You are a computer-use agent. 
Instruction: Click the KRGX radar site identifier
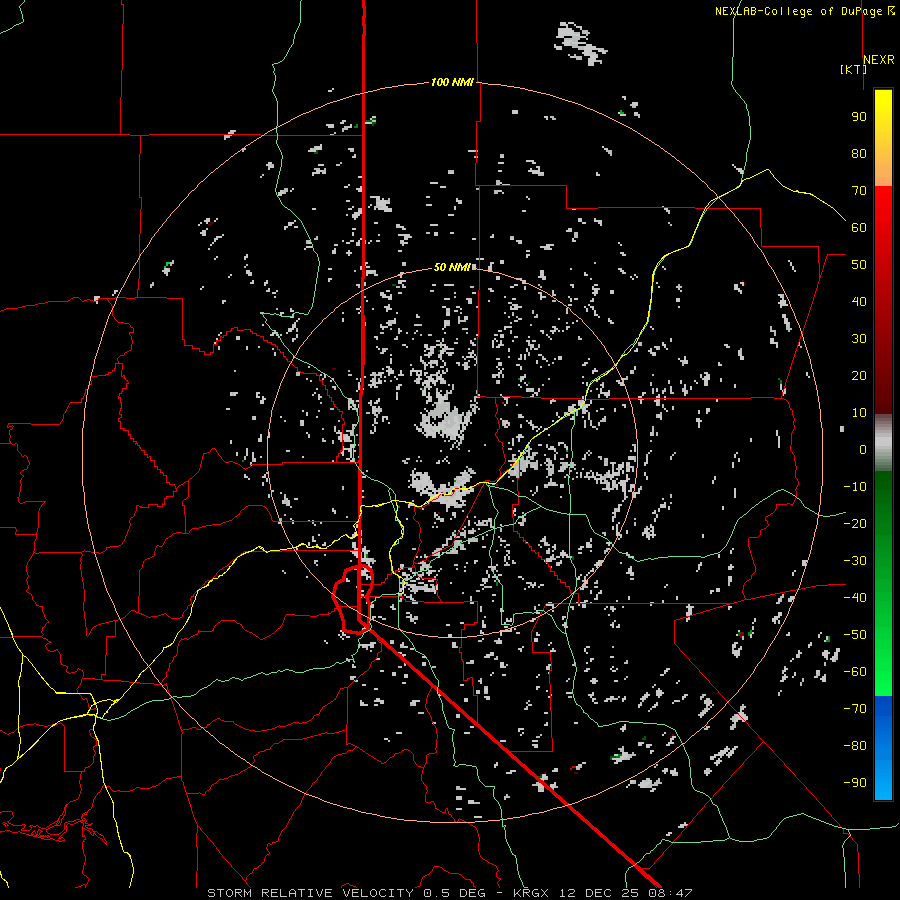pos(531,893)
